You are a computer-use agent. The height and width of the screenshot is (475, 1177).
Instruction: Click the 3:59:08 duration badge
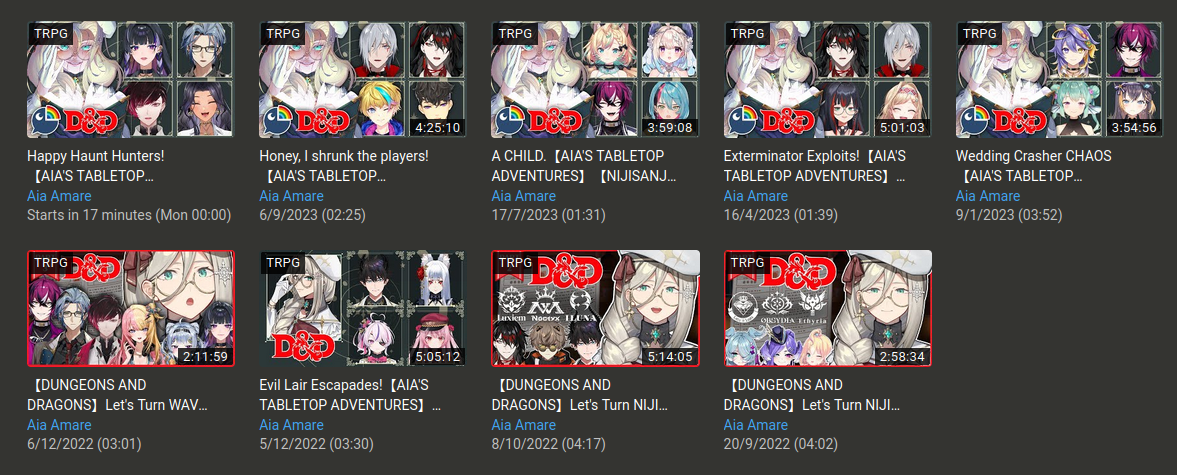pos(671,128)
